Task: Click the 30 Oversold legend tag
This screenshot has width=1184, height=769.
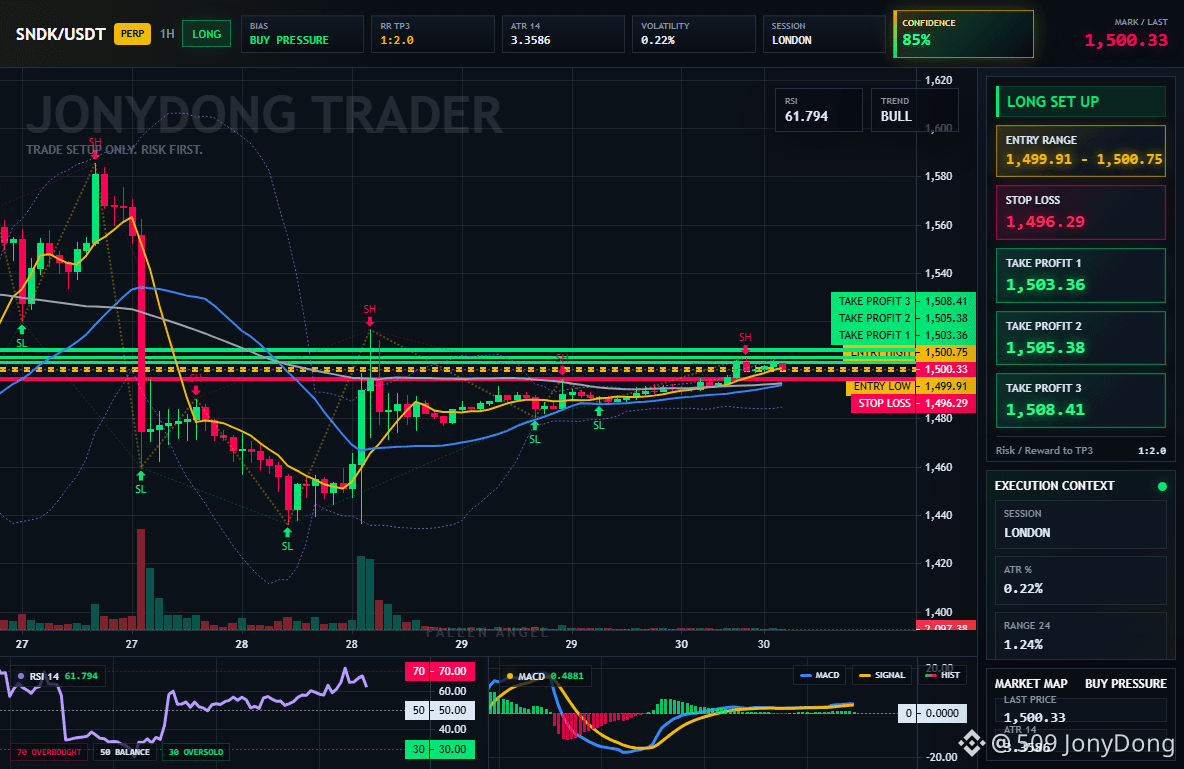Action: (196, 752)
